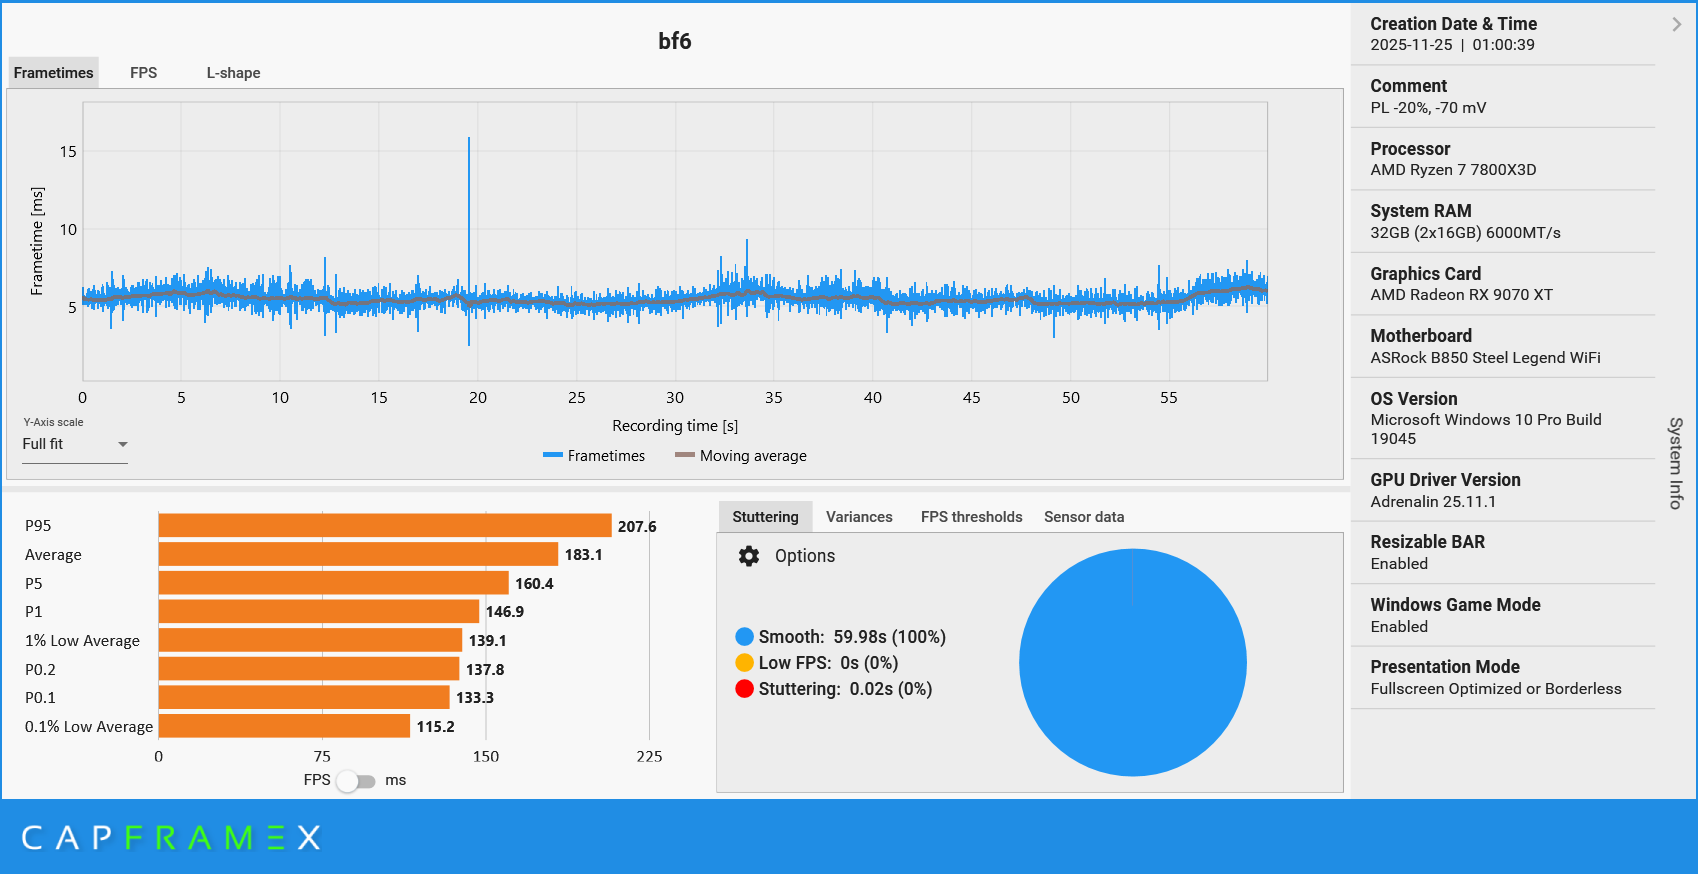The height and width of the screenshot is (874, 1698).
Task: Click the 'Low FPS: 0s (0%)' text
Action: pos(828,663)
